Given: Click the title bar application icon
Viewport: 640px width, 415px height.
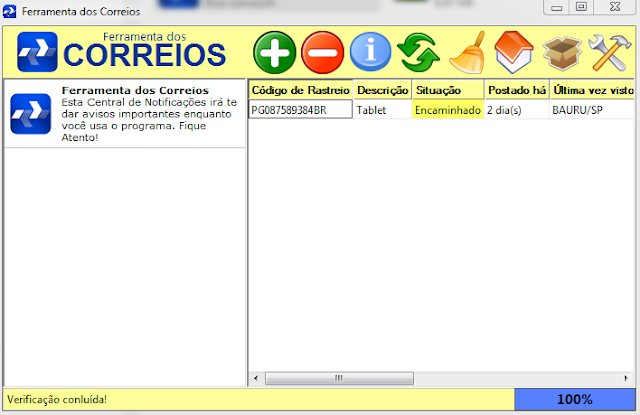Looking at the screenshot, I should click(x=9, y=11).
